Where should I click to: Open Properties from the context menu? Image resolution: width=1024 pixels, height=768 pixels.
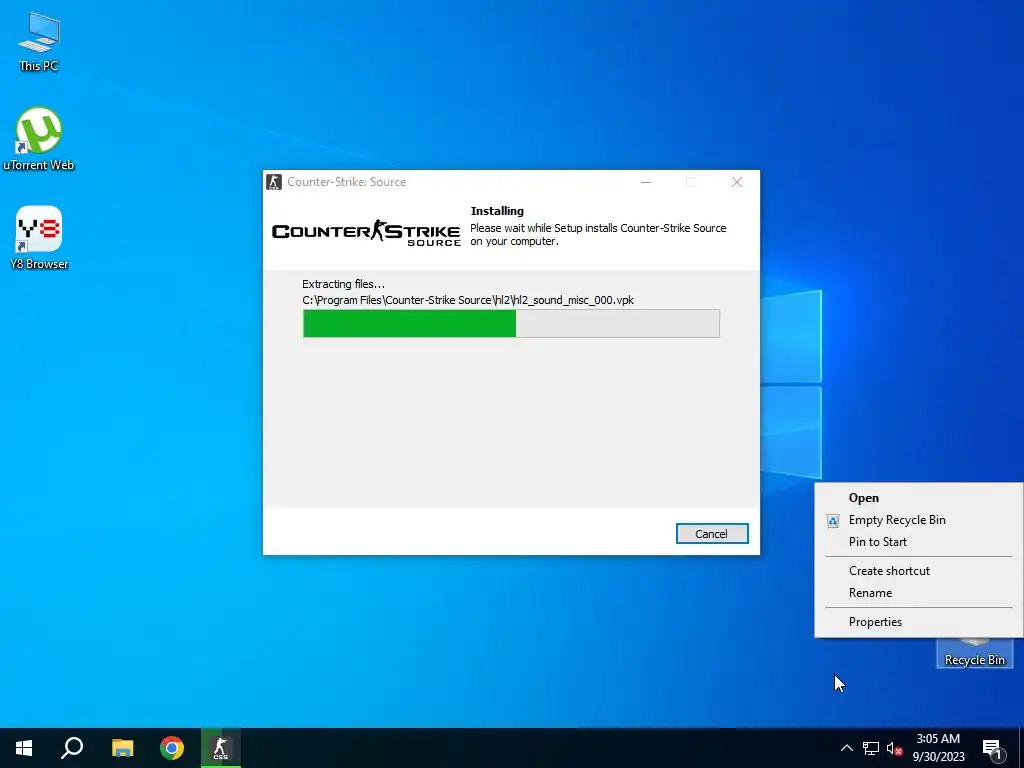click(918, 622)
